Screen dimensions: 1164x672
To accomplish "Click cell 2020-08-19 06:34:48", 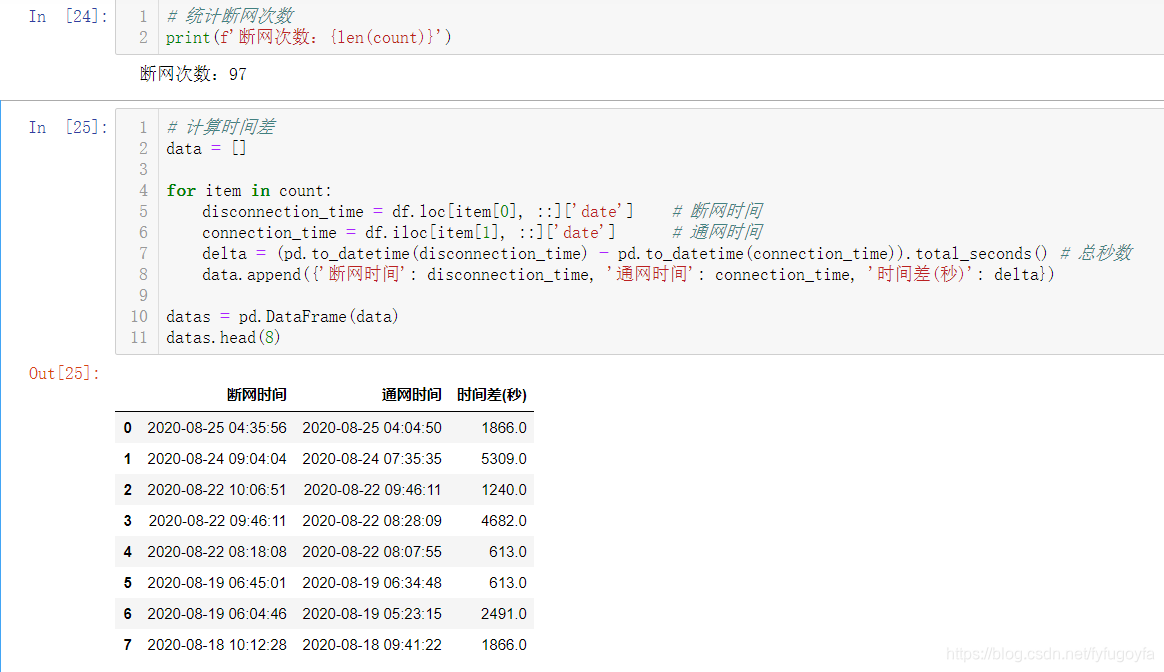I will pos(372,583).
